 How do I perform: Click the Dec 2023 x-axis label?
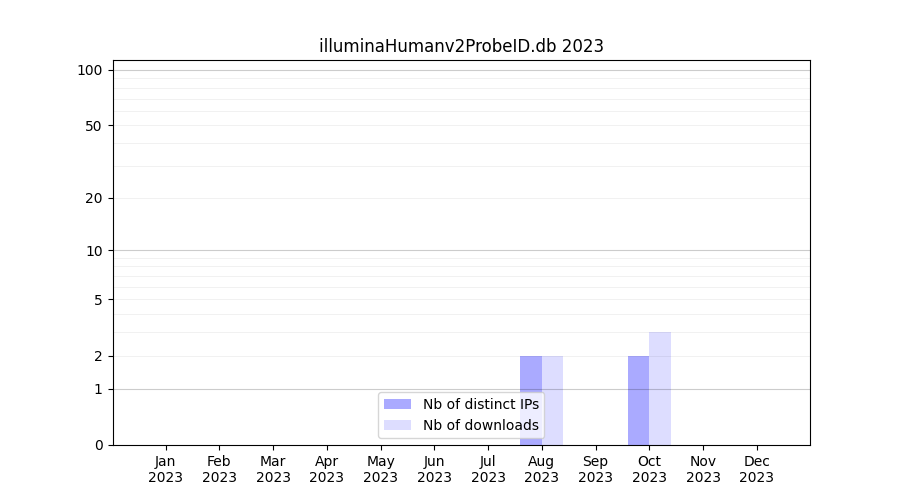point(756,469)
